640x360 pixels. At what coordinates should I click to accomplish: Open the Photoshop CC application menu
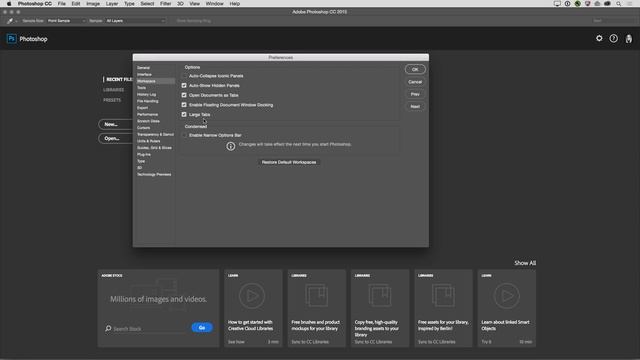coord(35,4)
